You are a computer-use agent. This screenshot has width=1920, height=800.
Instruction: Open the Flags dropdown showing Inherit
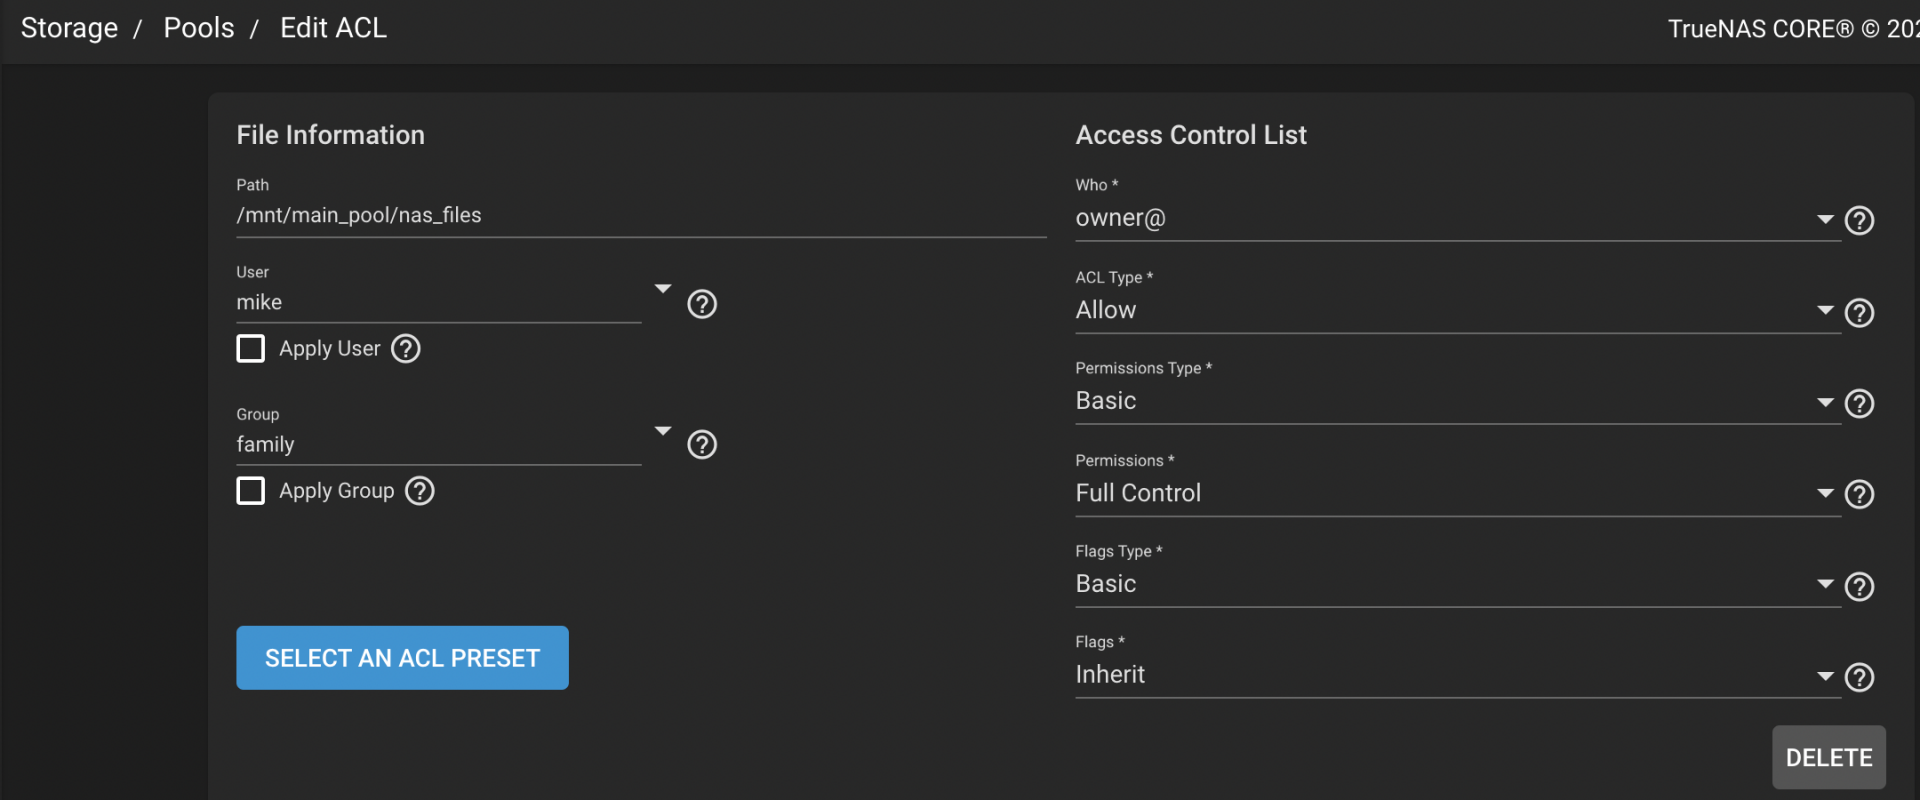pos(1457,675)
